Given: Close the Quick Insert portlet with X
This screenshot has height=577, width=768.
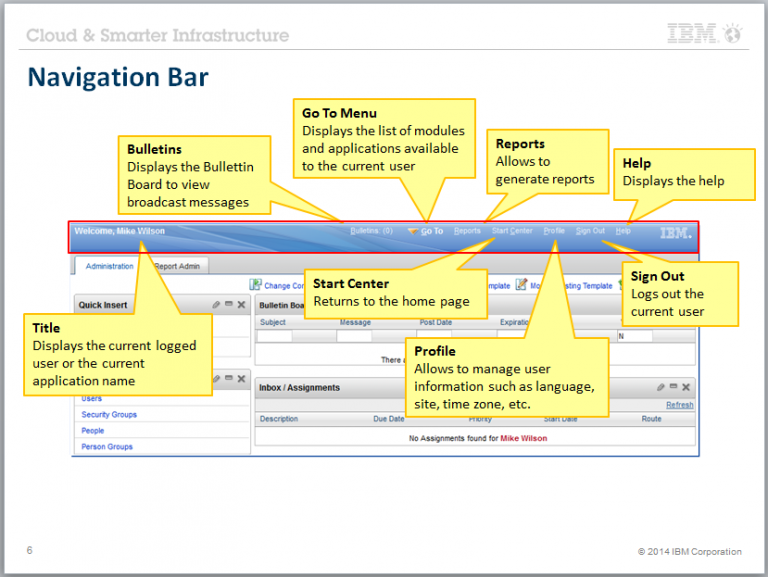Looking at the screenshot, I should point(241,305).
